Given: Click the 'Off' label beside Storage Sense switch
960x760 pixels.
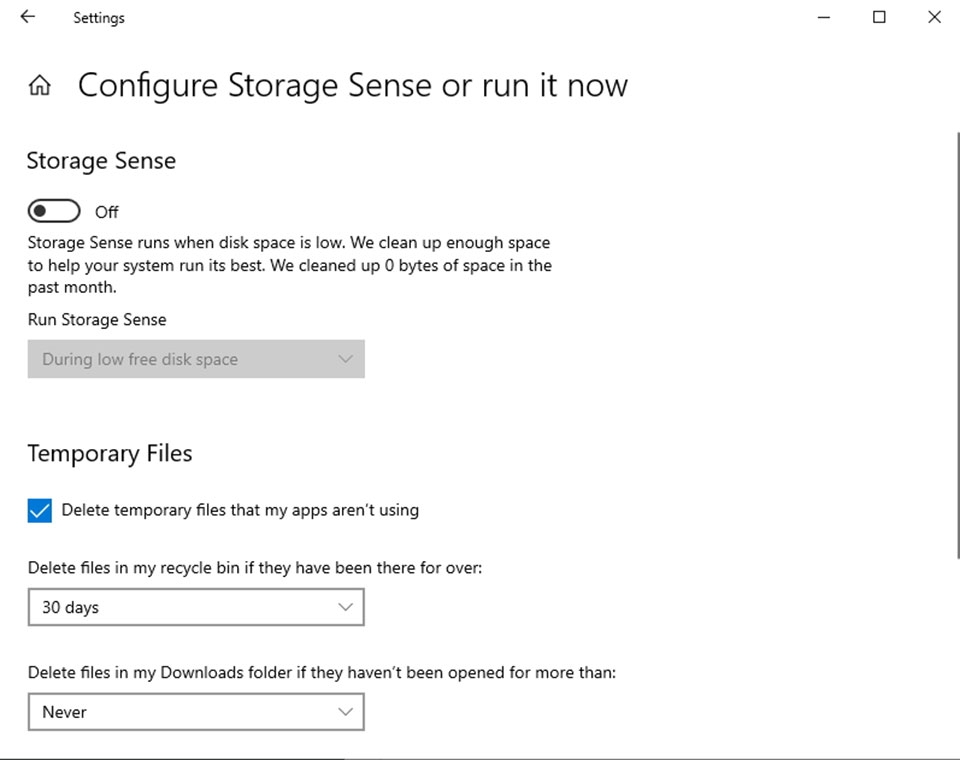Looking at the screenshot, I should click(x=107, y=212).
